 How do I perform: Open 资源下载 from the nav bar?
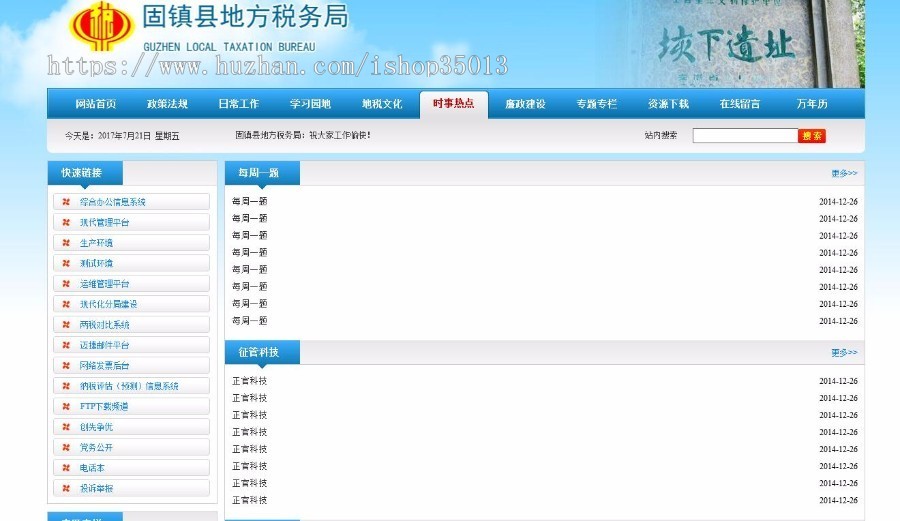point(668,104)
